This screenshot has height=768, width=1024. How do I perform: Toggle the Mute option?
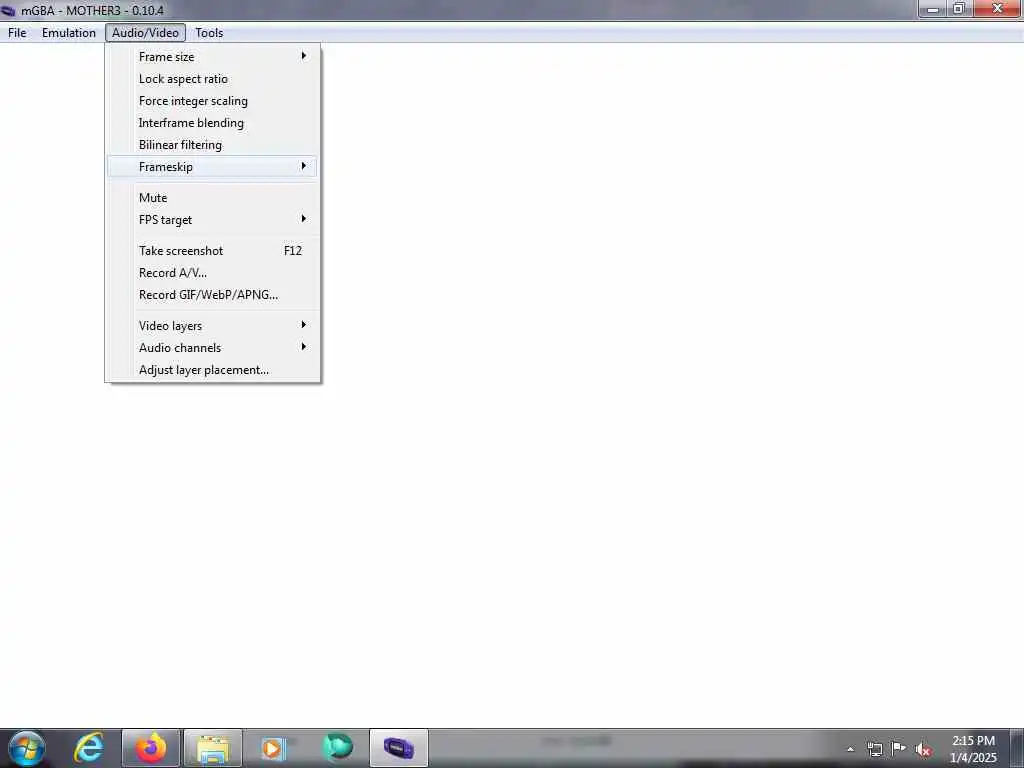coord(213,198)
